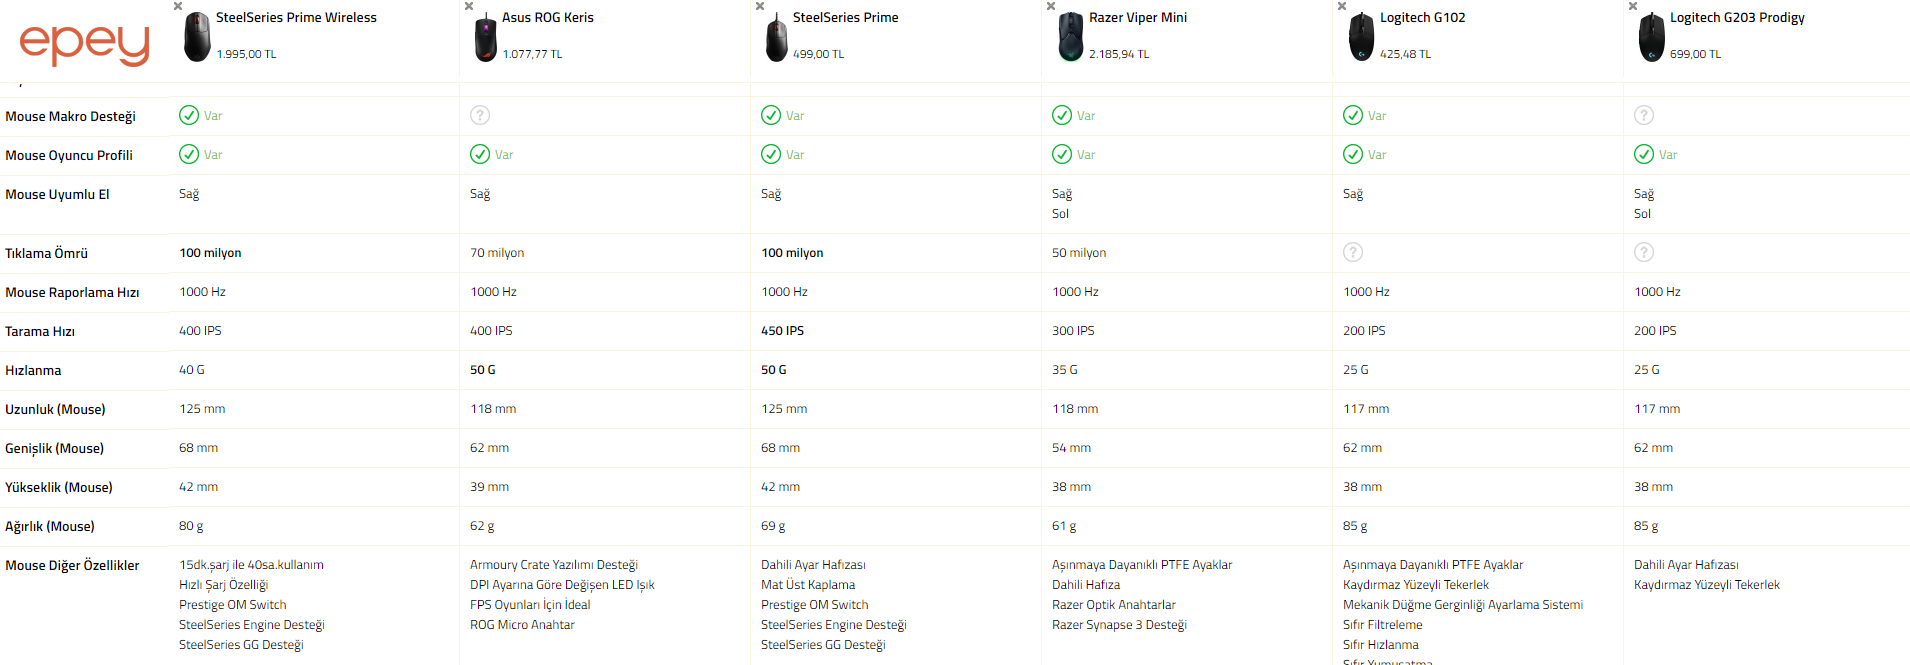The width and height of the screenshot is (1910, 665).
Task: Click the Mouse Makro Desteği row label
Action: tap(70, 116)
